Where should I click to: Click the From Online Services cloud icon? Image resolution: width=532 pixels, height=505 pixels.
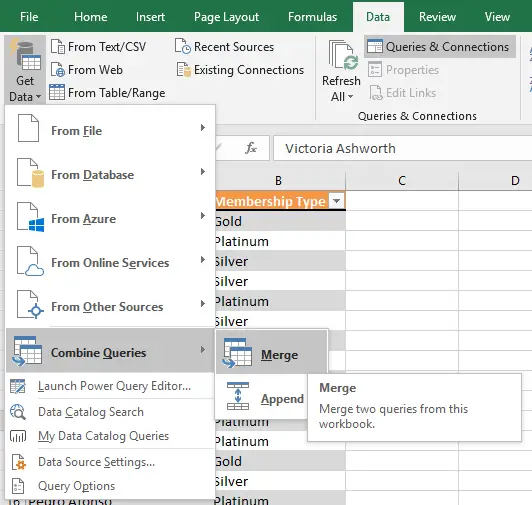point(31,261)
